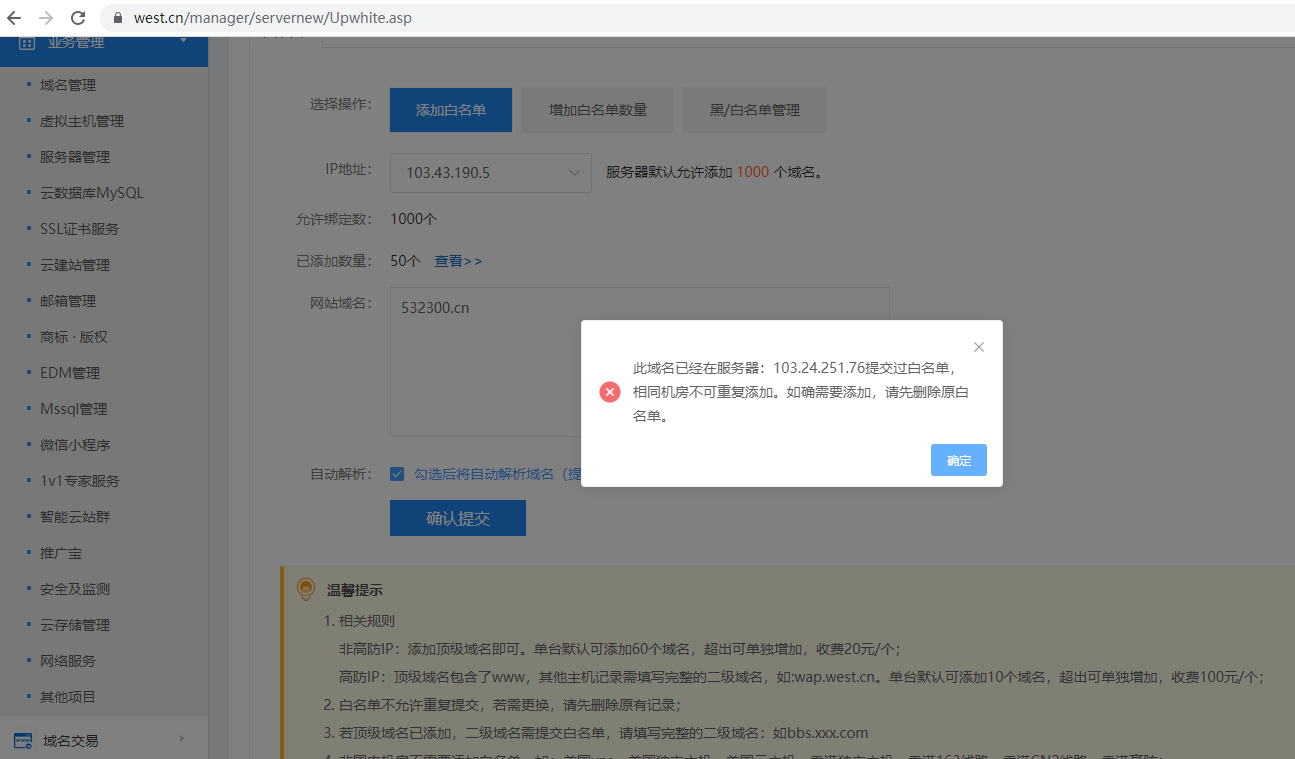This screenshot has height=759, width=1295.
Task: Click the browser forward arrow
Action: 46,18
